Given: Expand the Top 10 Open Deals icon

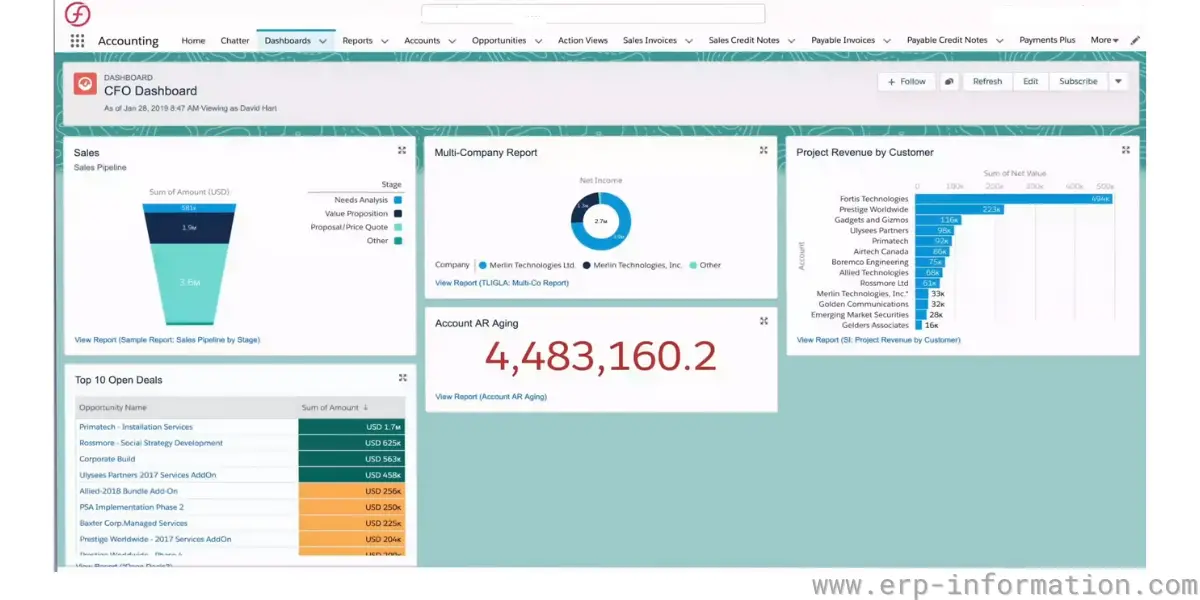Looking at the screenshot, I should [x=403, y=378].
